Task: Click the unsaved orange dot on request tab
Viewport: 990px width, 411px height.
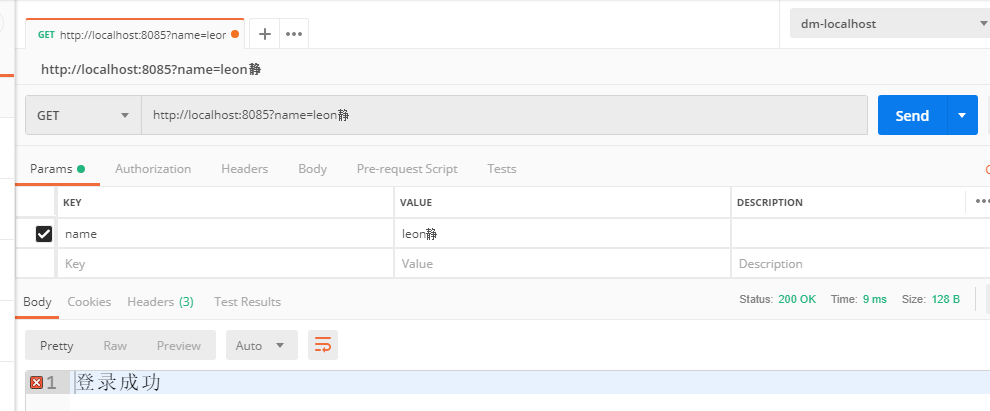Action: pyautogui.click(x=235, y=34)
